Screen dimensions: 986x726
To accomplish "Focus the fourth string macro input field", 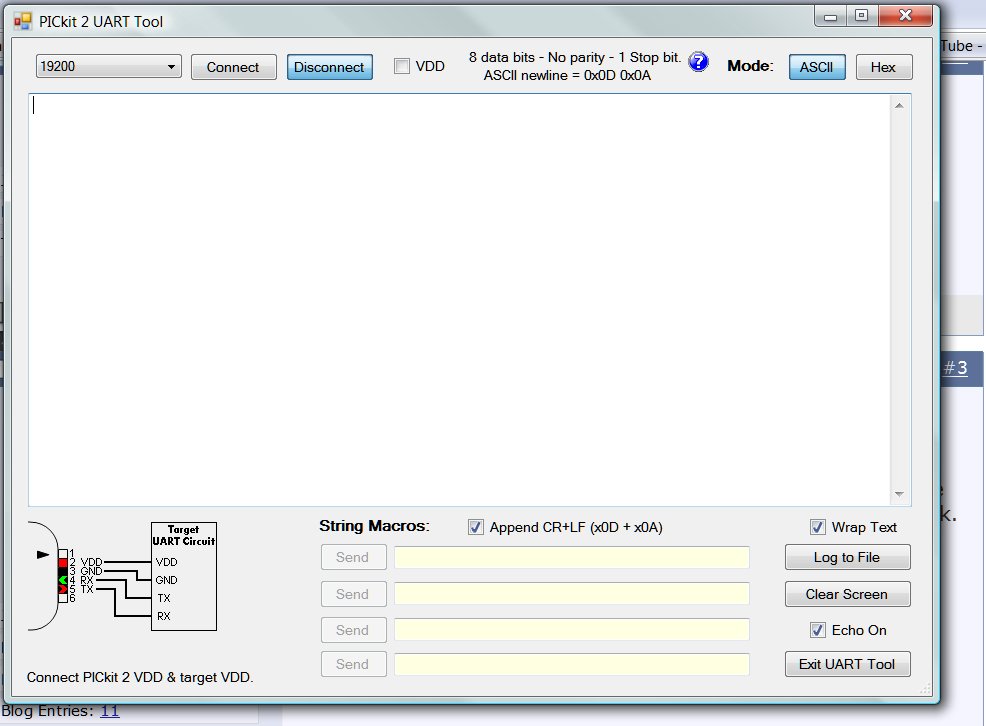I will click(x=572, y=664).
